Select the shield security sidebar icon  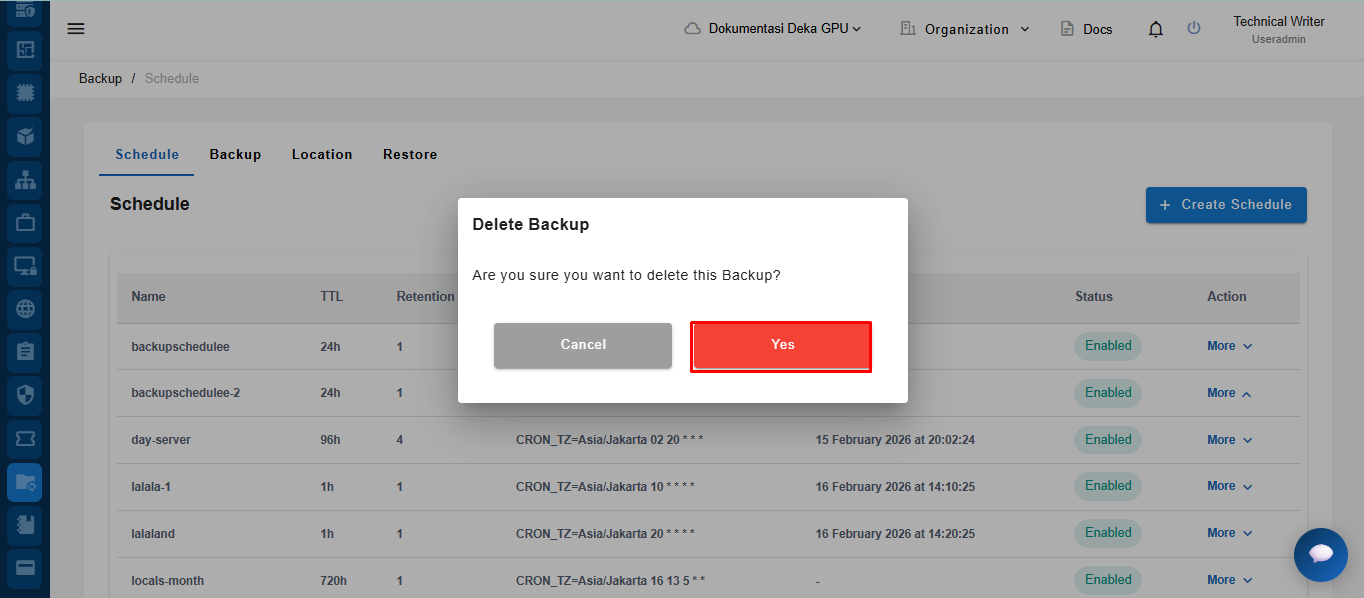25,394
